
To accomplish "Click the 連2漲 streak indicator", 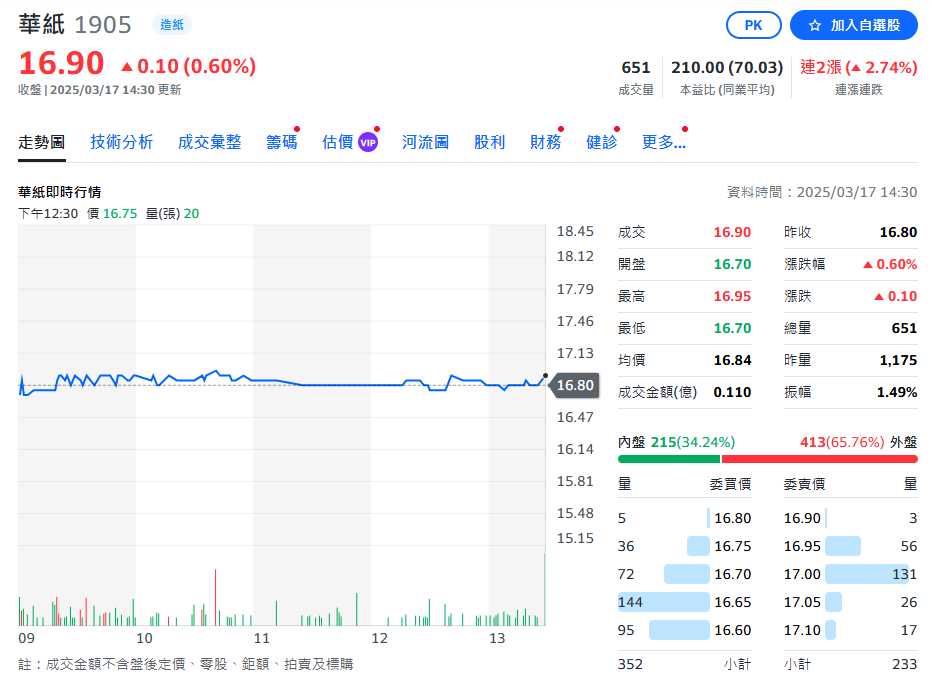I will [858, 67].
